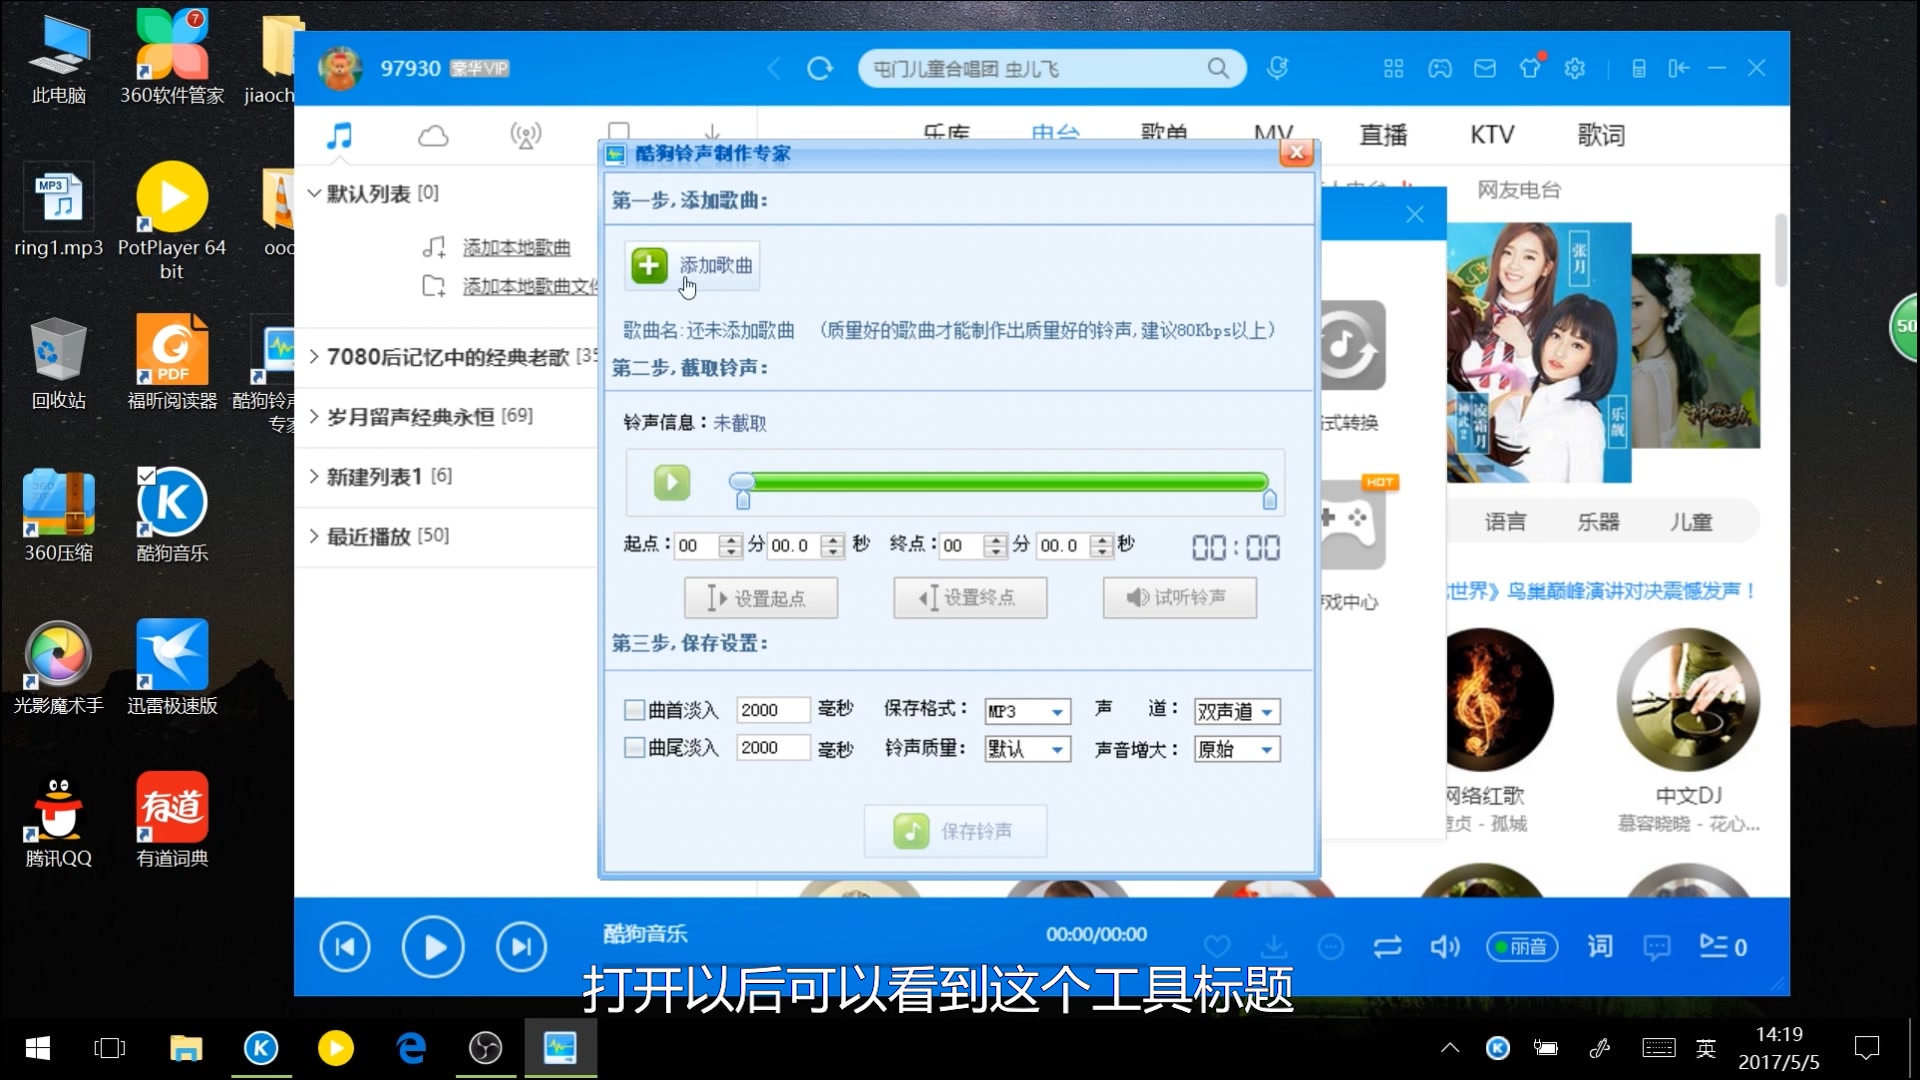Click previous track button in Kugou player

(345, 947)
